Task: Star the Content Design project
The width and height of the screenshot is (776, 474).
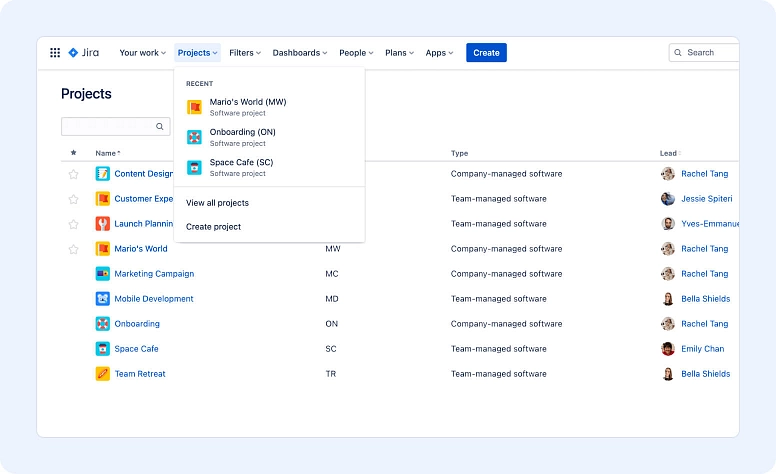Action: (x=73, y=174)
